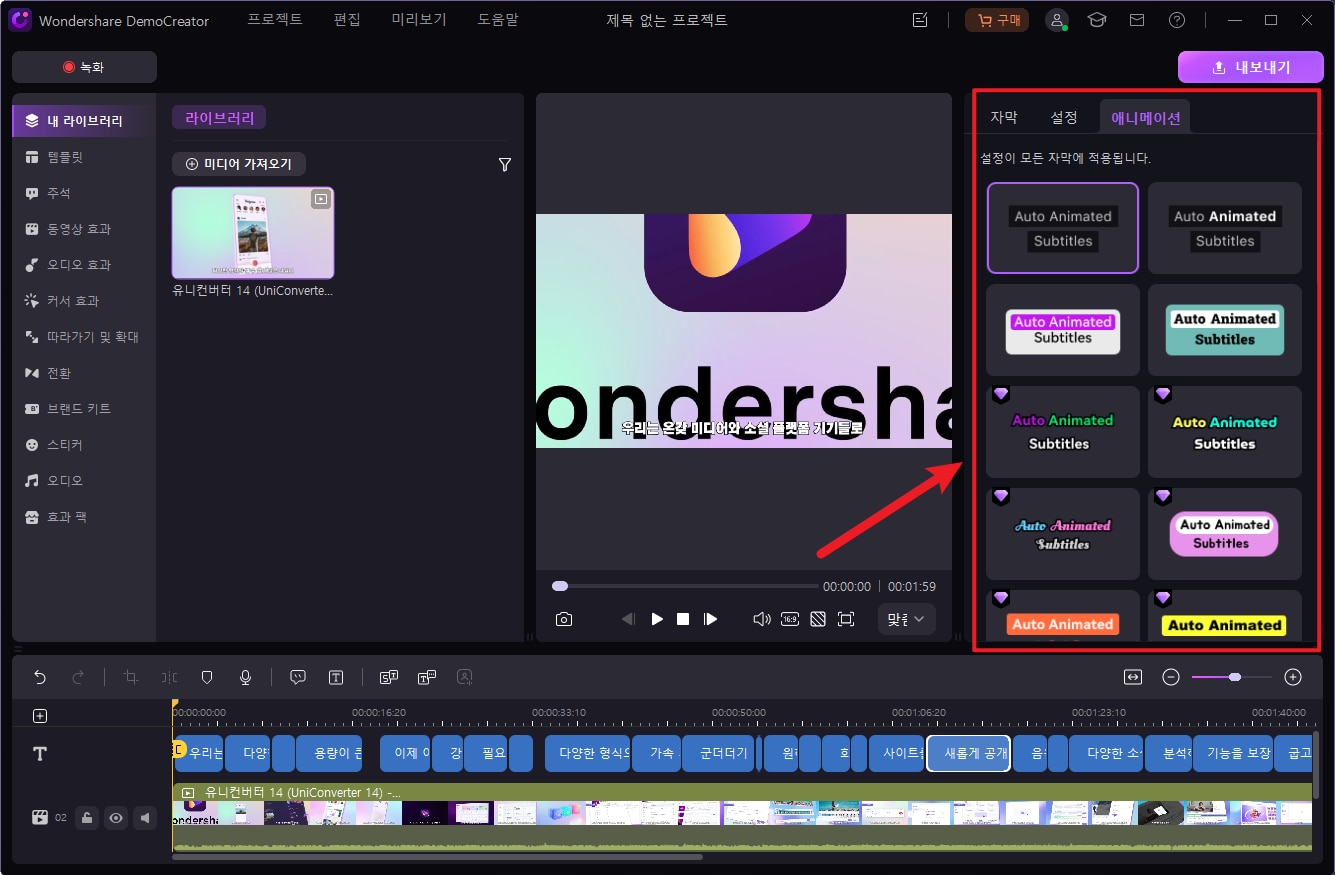Open the 도움말 menu

(498, 20)
